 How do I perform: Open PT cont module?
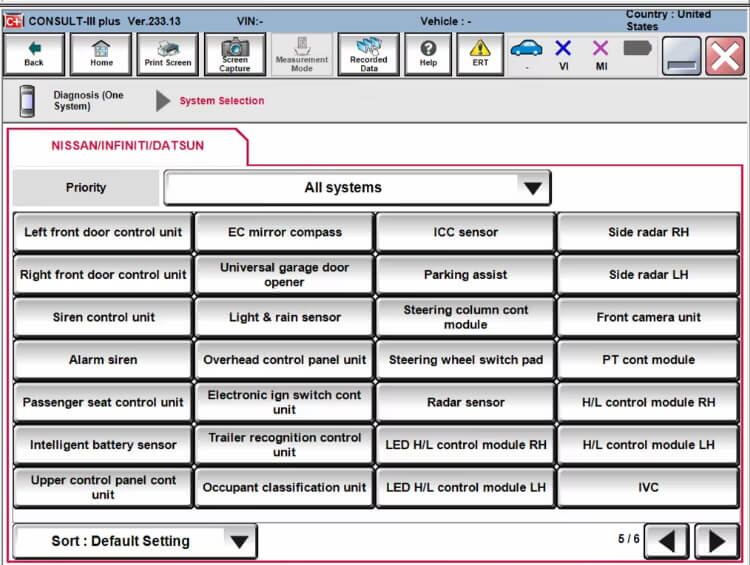pos(648,360)
